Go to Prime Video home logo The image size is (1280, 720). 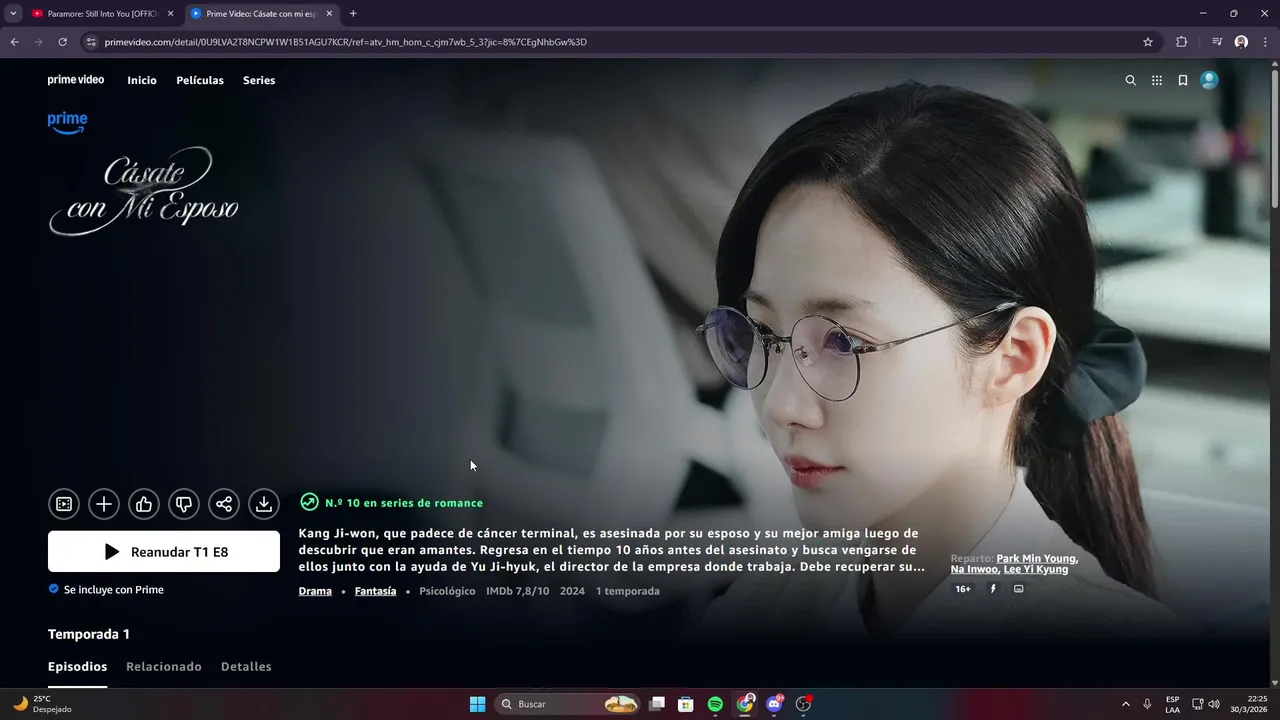[76, 79]
